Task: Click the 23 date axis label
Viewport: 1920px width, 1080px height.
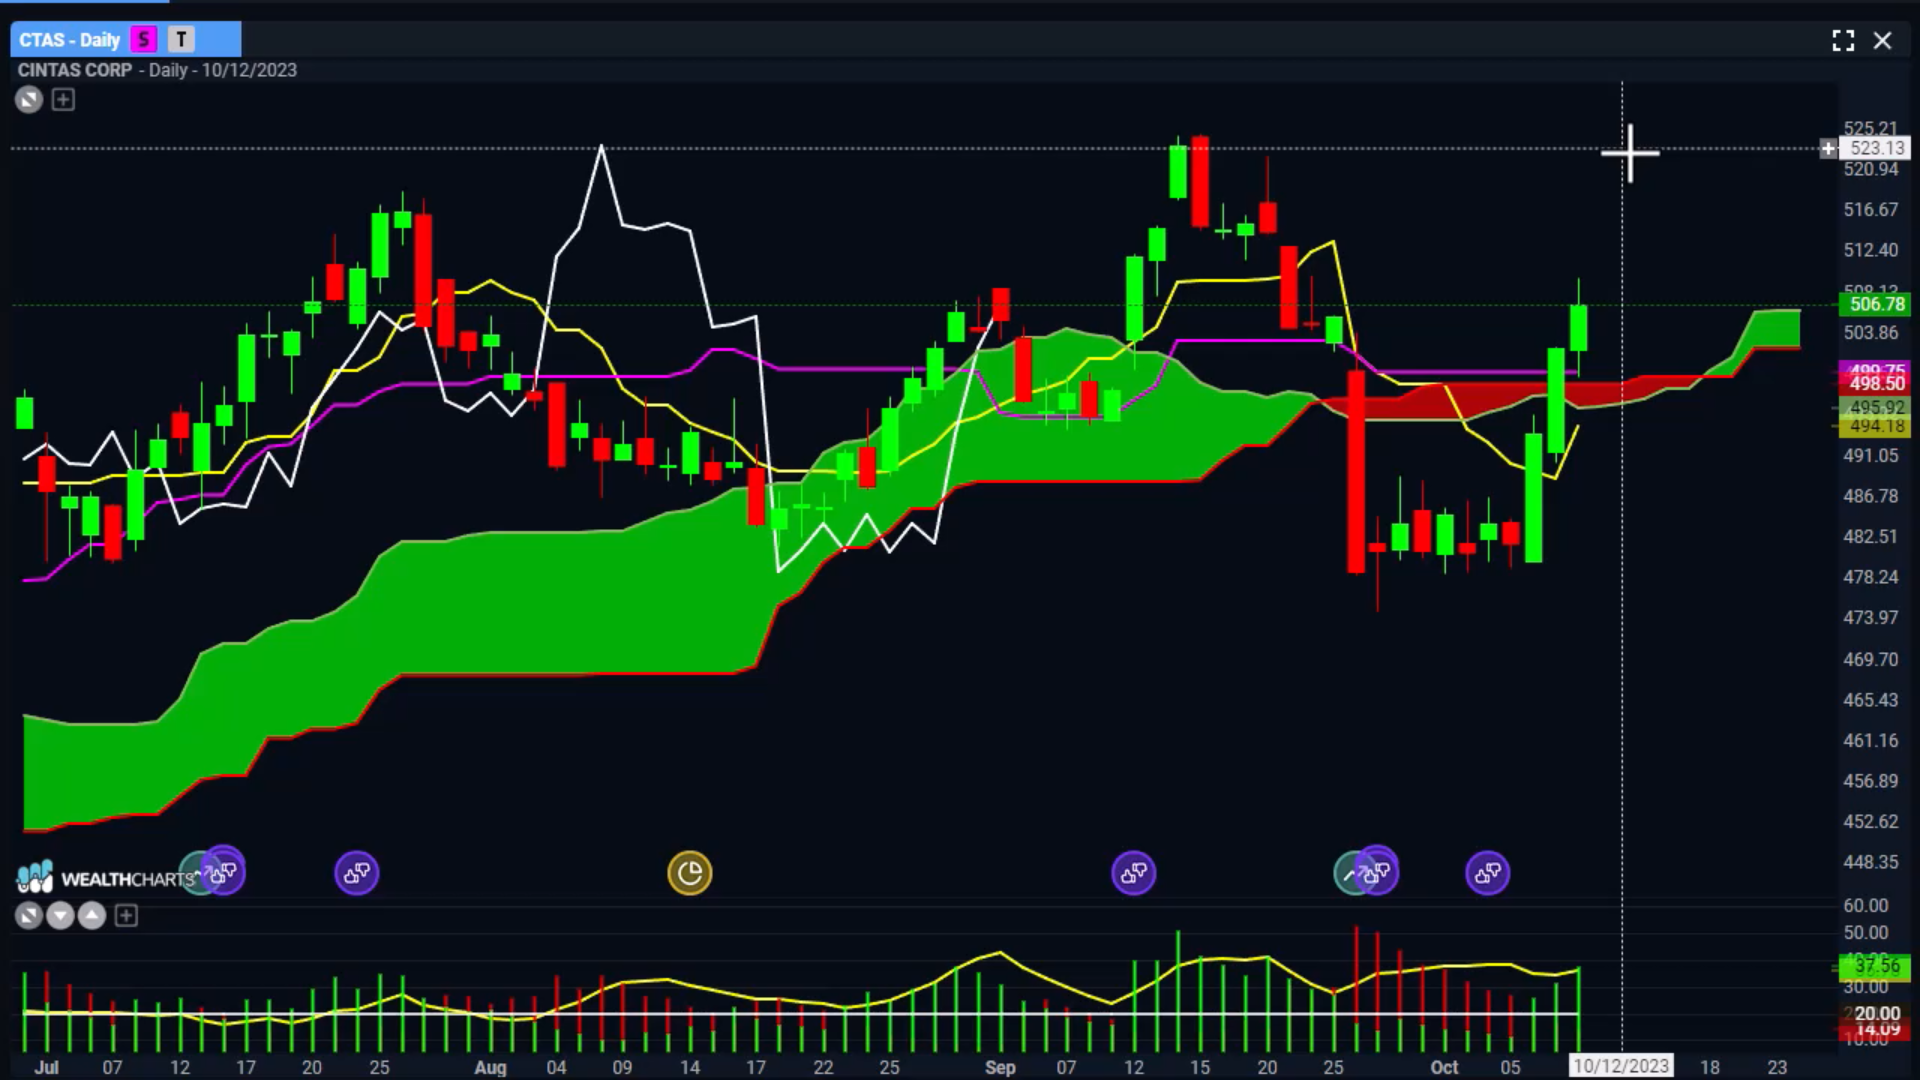Action: pos(1777,1067)
